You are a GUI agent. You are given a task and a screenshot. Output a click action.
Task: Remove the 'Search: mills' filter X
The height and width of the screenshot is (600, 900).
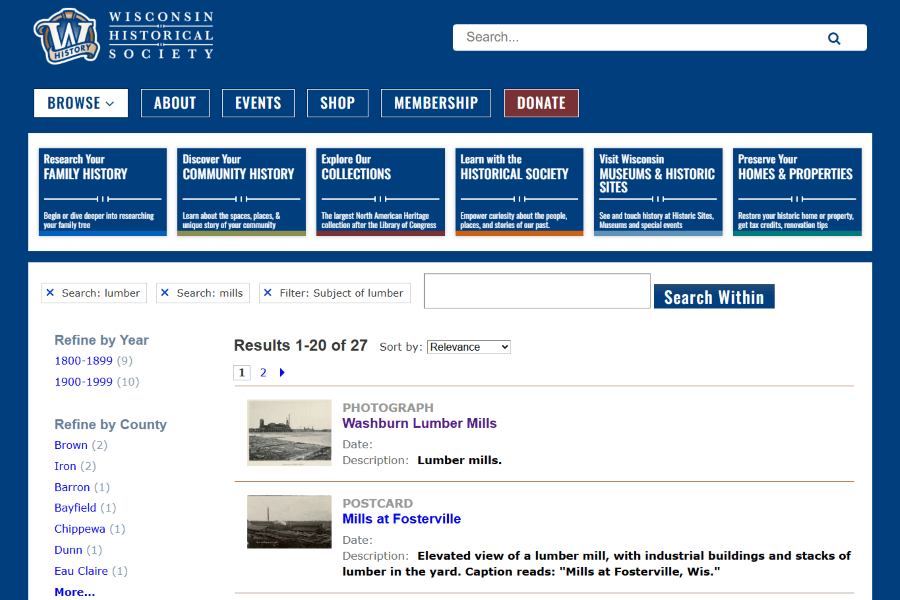[165, 293]
